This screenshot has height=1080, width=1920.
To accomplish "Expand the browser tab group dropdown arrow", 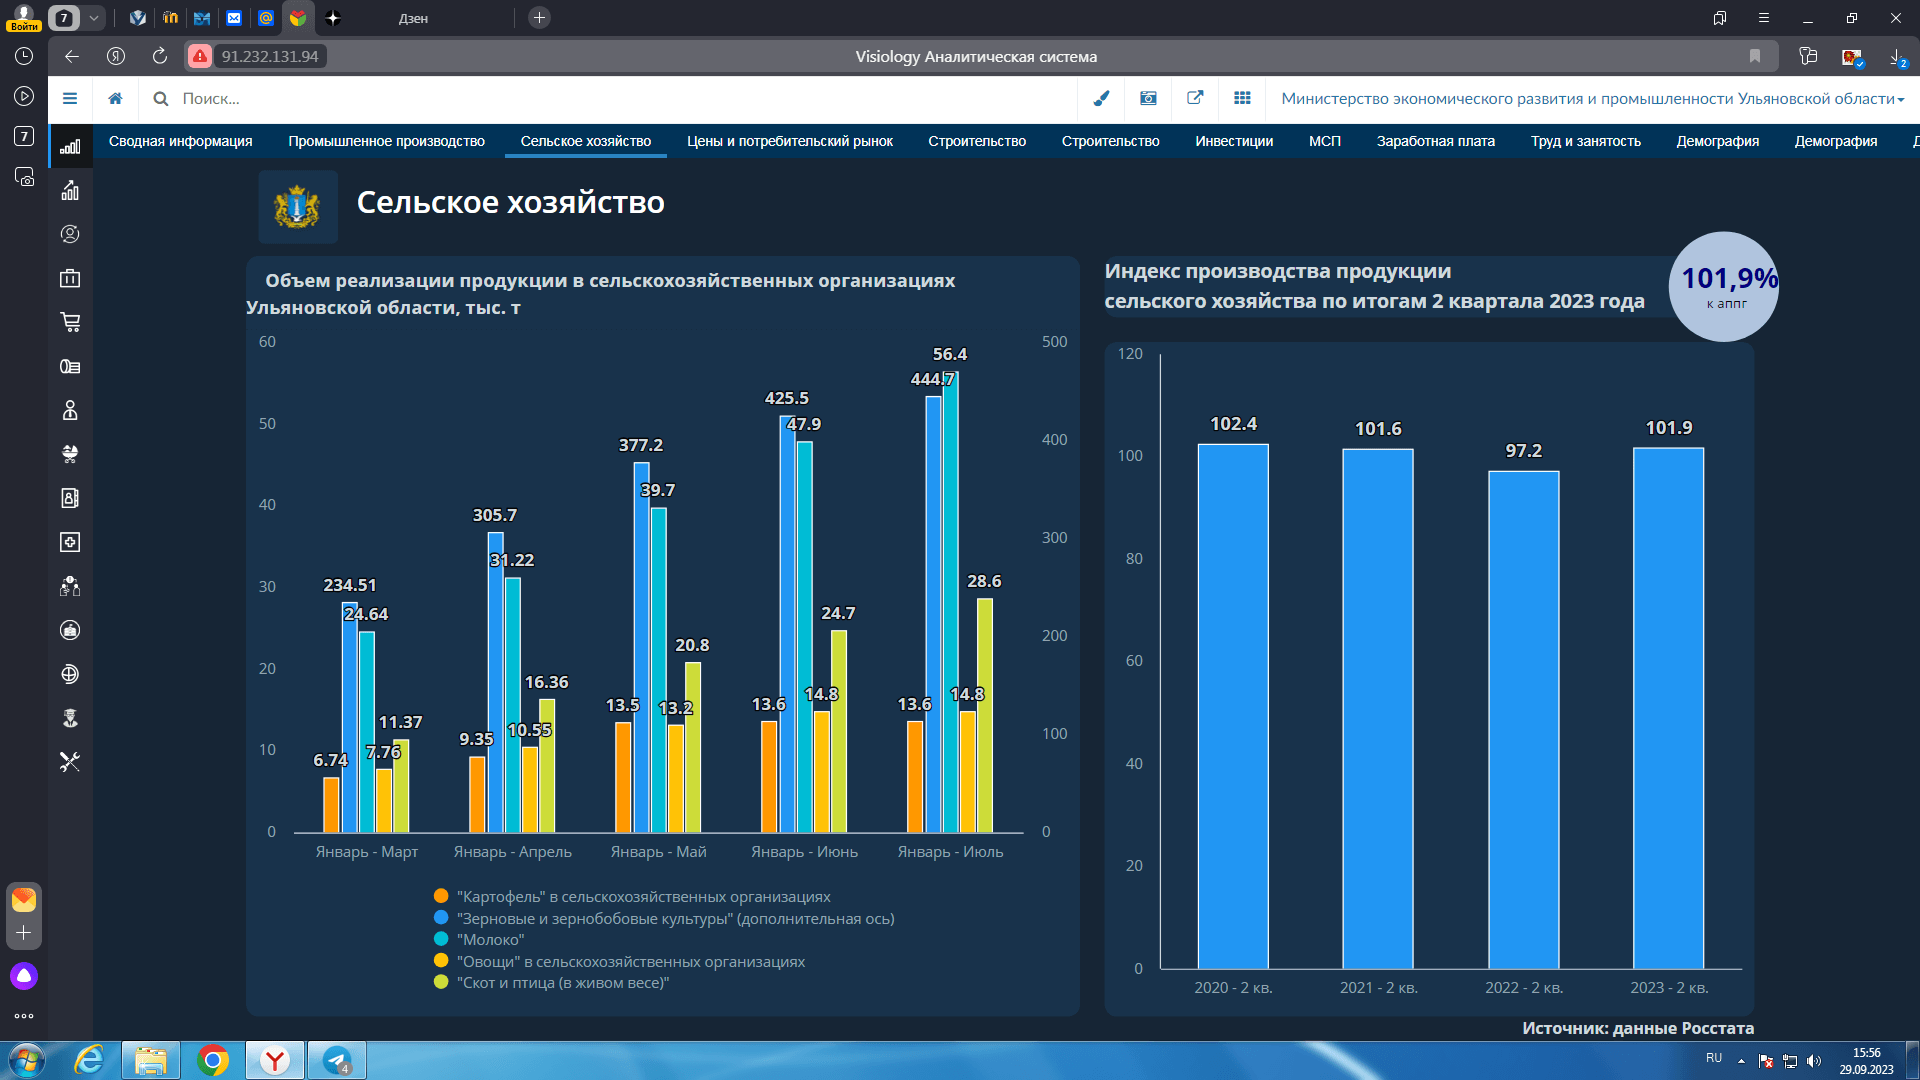I will [x=93, y=18].
